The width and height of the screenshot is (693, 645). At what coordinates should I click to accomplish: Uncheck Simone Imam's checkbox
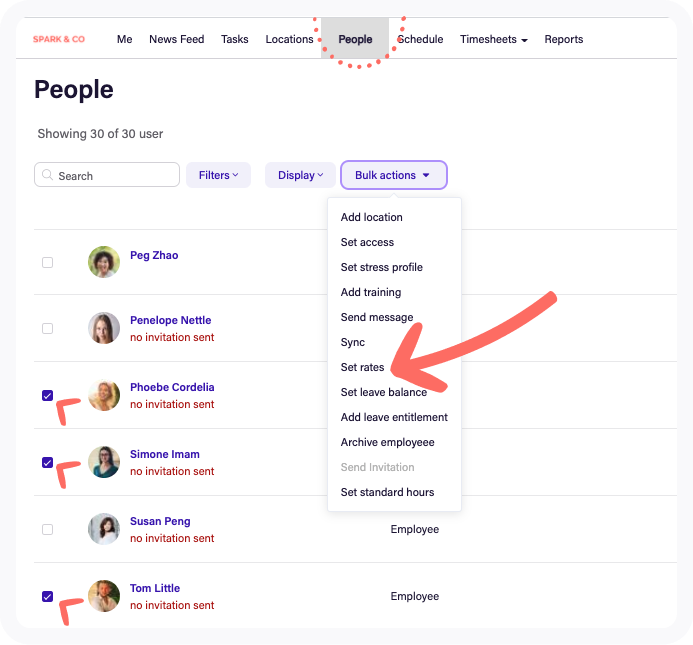(47, 462)
